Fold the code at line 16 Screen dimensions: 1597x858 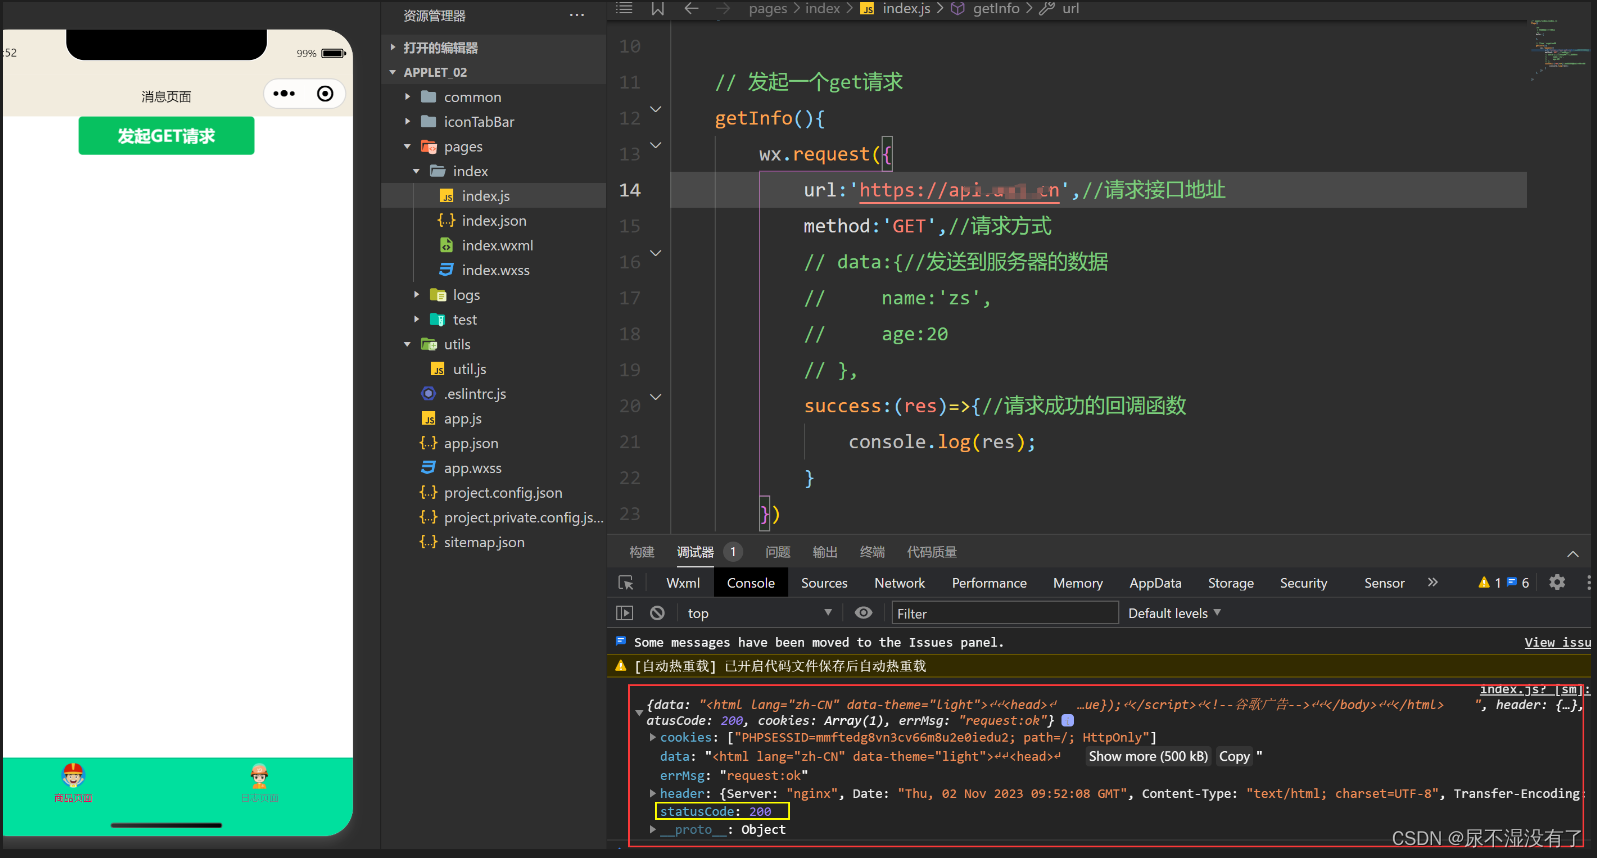point(656,253)
